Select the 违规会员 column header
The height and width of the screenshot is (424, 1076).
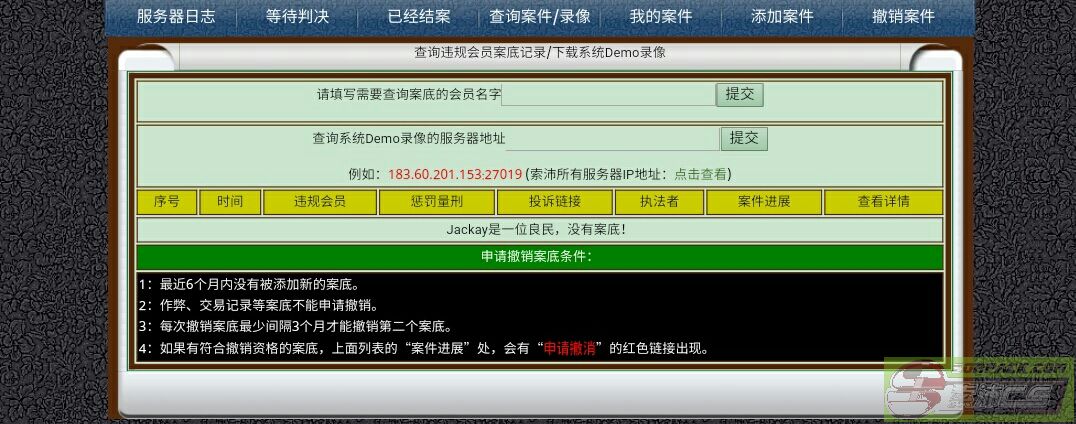tap(319, 202)
